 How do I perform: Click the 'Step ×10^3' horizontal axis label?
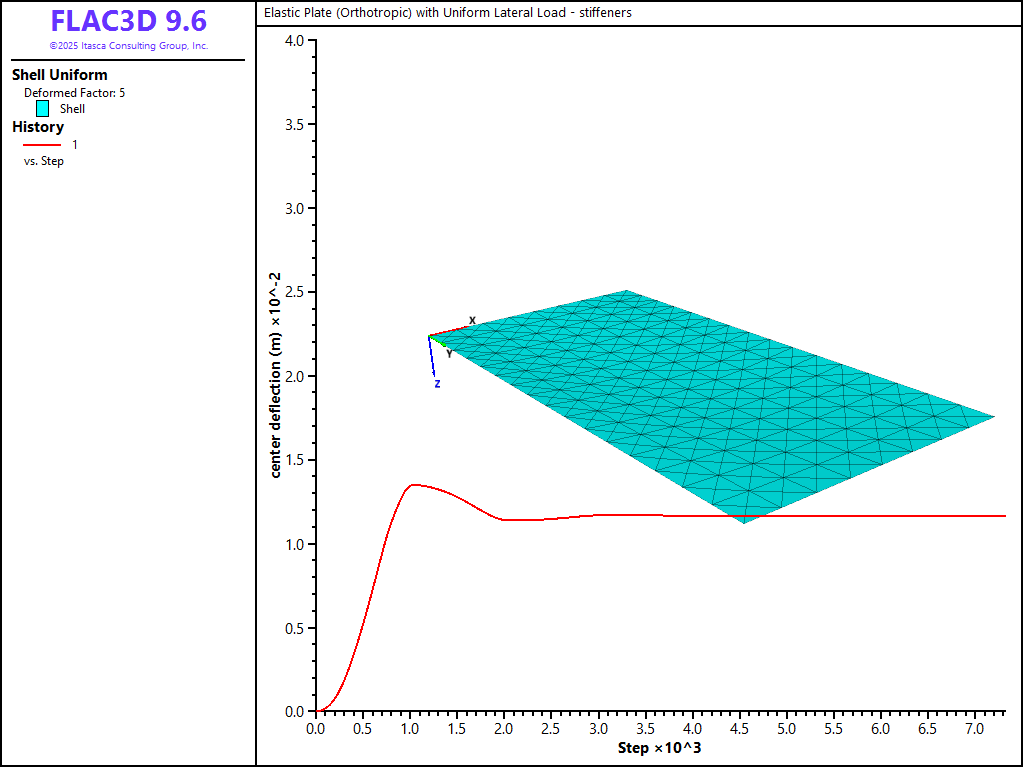pos(659,749)
